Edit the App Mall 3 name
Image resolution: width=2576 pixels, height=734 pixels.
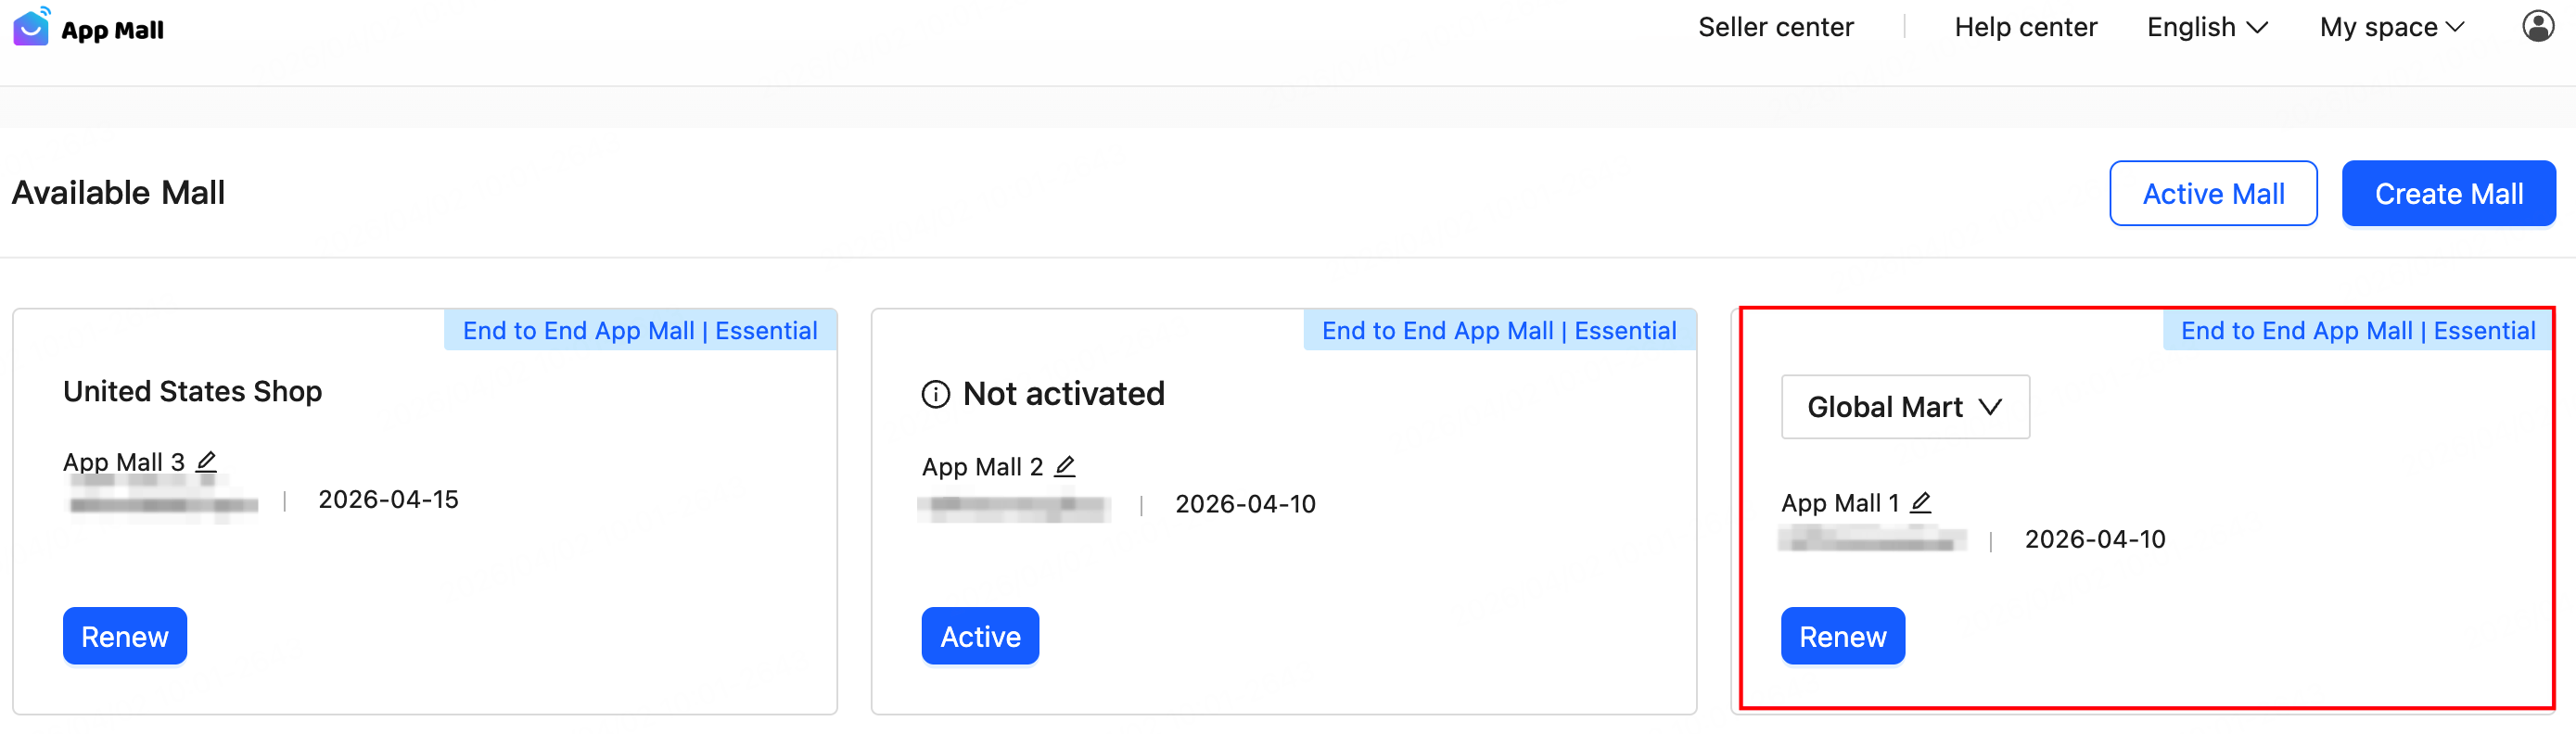[x=206, y=462]
